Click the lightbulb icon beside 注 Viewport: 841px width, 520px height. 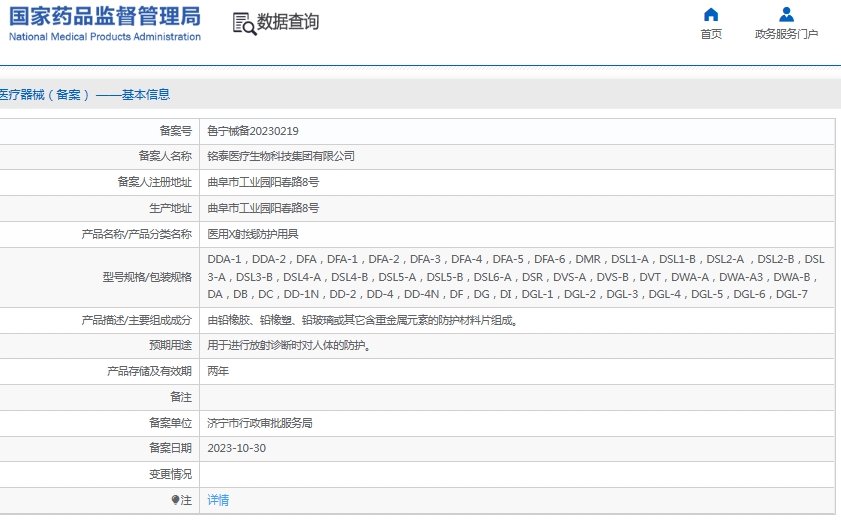(x=175, y=500)
